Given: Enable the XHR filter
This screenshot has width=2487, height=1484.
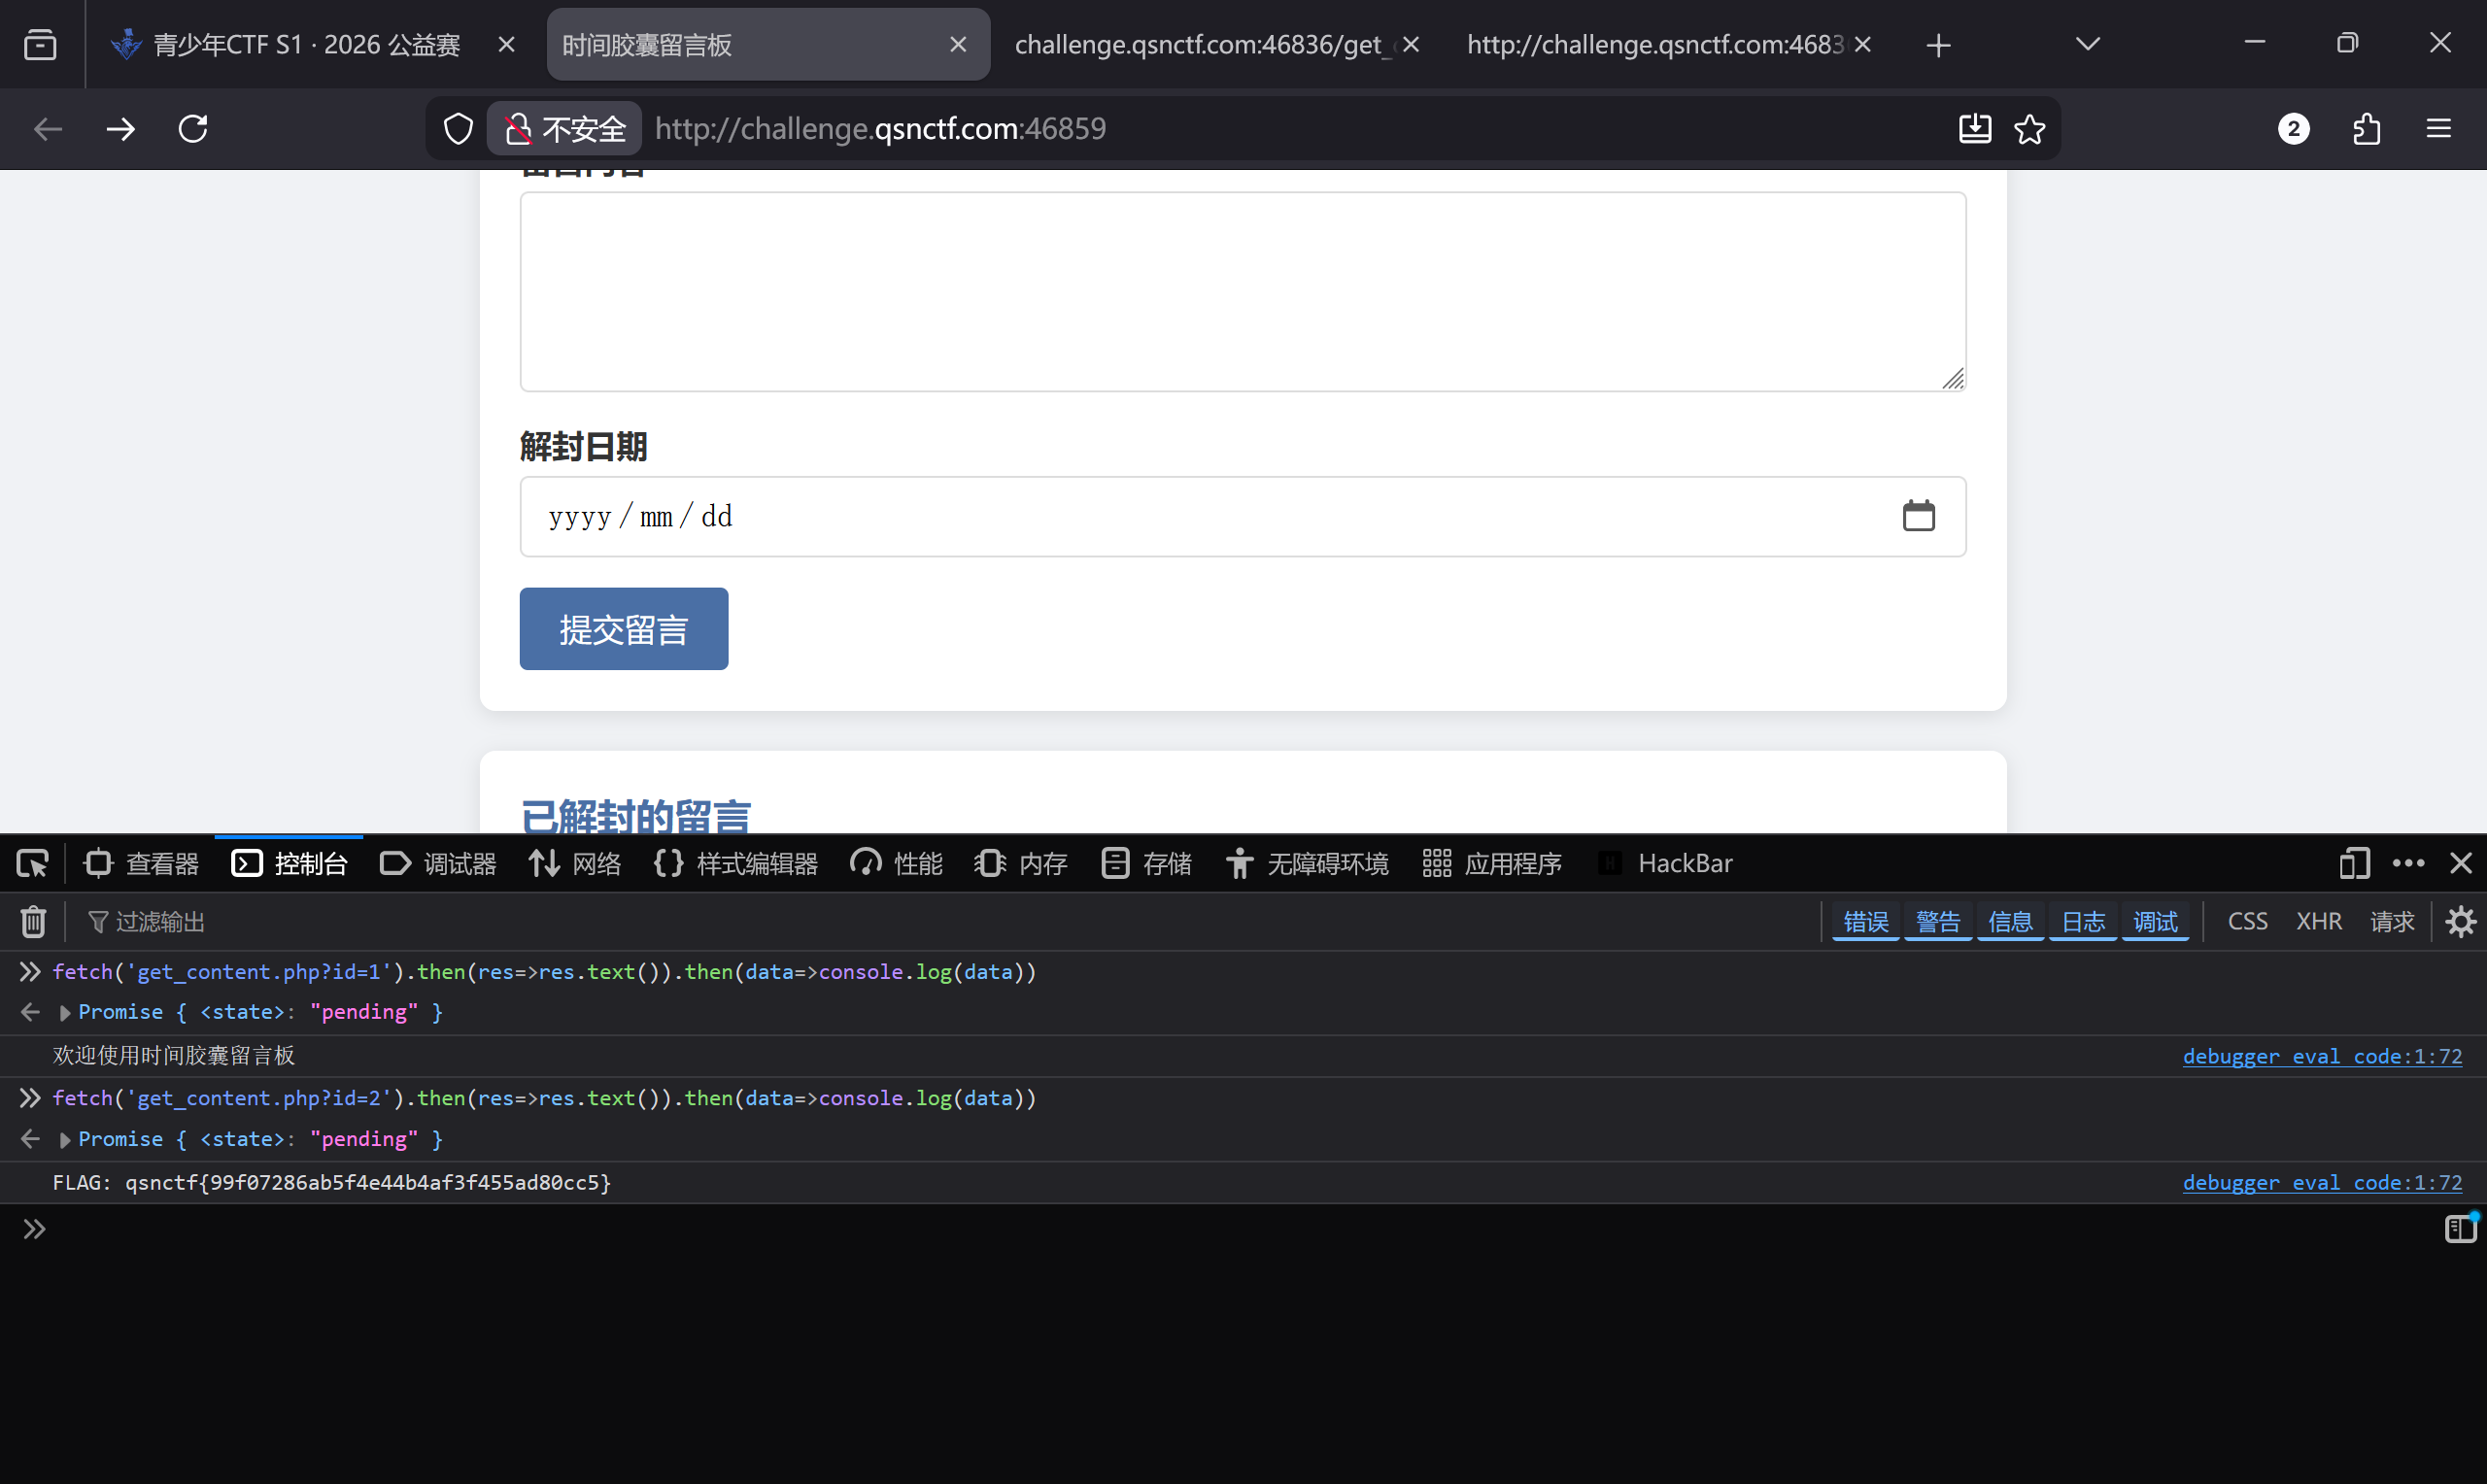Looking at the screenshot, I should point(2318,921).
